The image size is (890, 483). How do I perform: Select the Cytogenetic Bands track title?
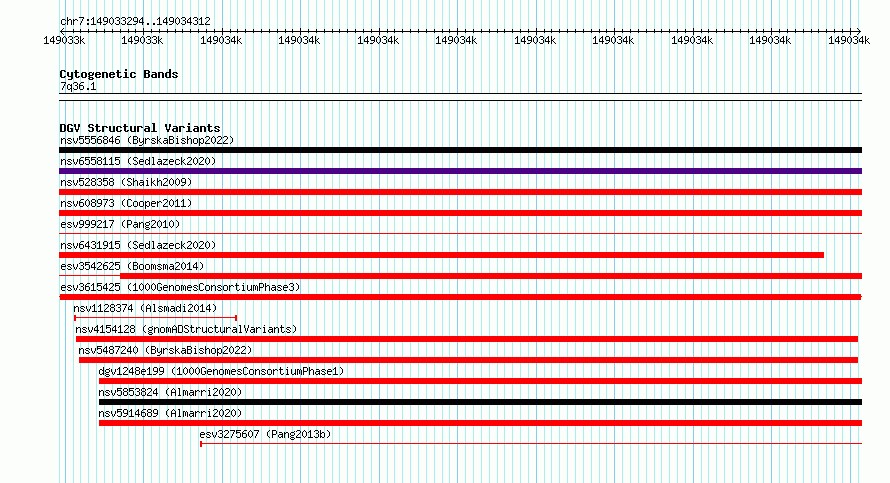pyautogui.click(x=119, y=74)
